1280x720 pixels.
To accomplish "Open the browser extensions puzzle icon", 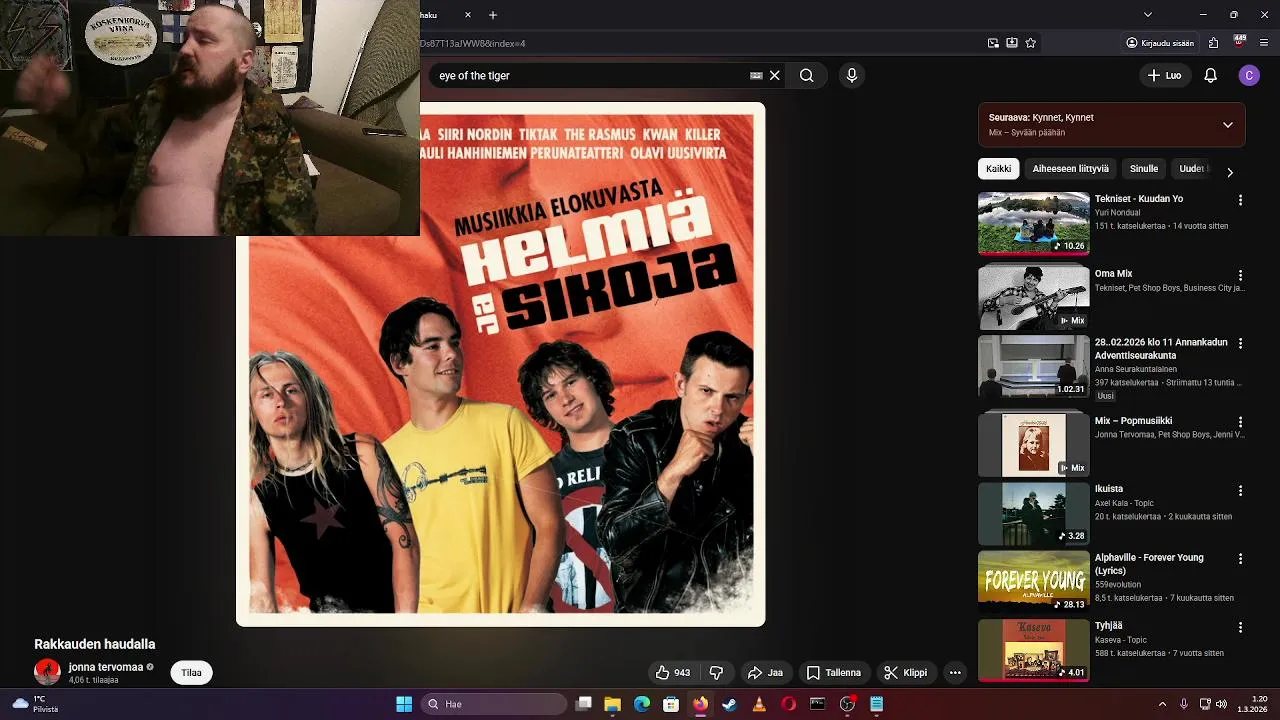I will pos(1213,43).
